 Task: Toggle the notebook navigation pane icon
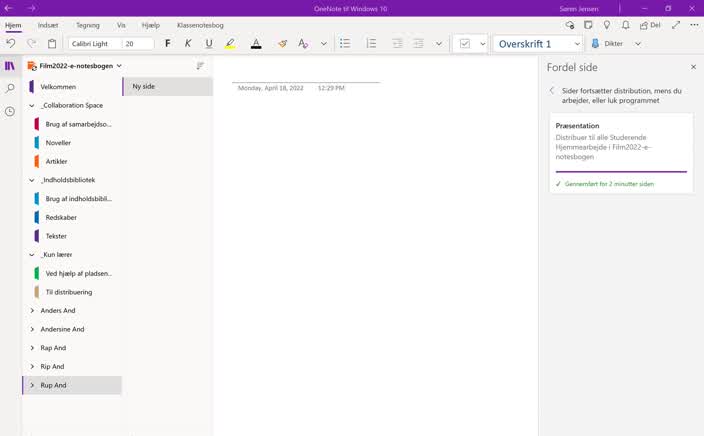pyautogui.click(x=10, y=66)
